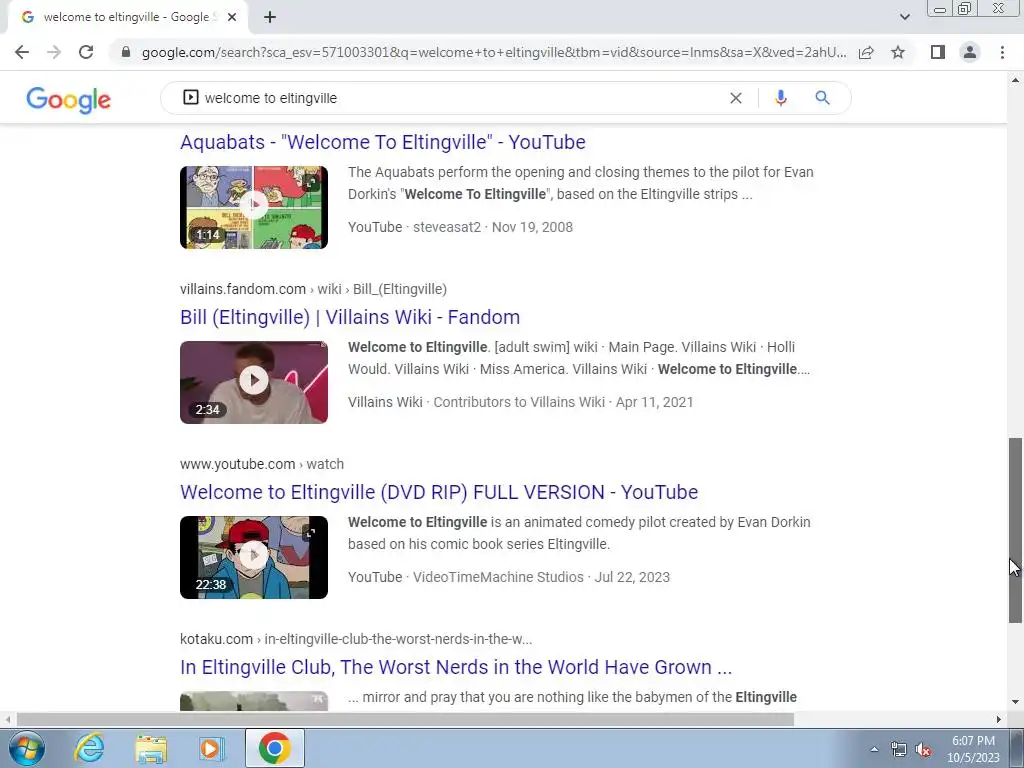Open the Chrome three-dot menu
Screen dimensions: 1024x768
pyautogui.click(x=1002, y=52)
